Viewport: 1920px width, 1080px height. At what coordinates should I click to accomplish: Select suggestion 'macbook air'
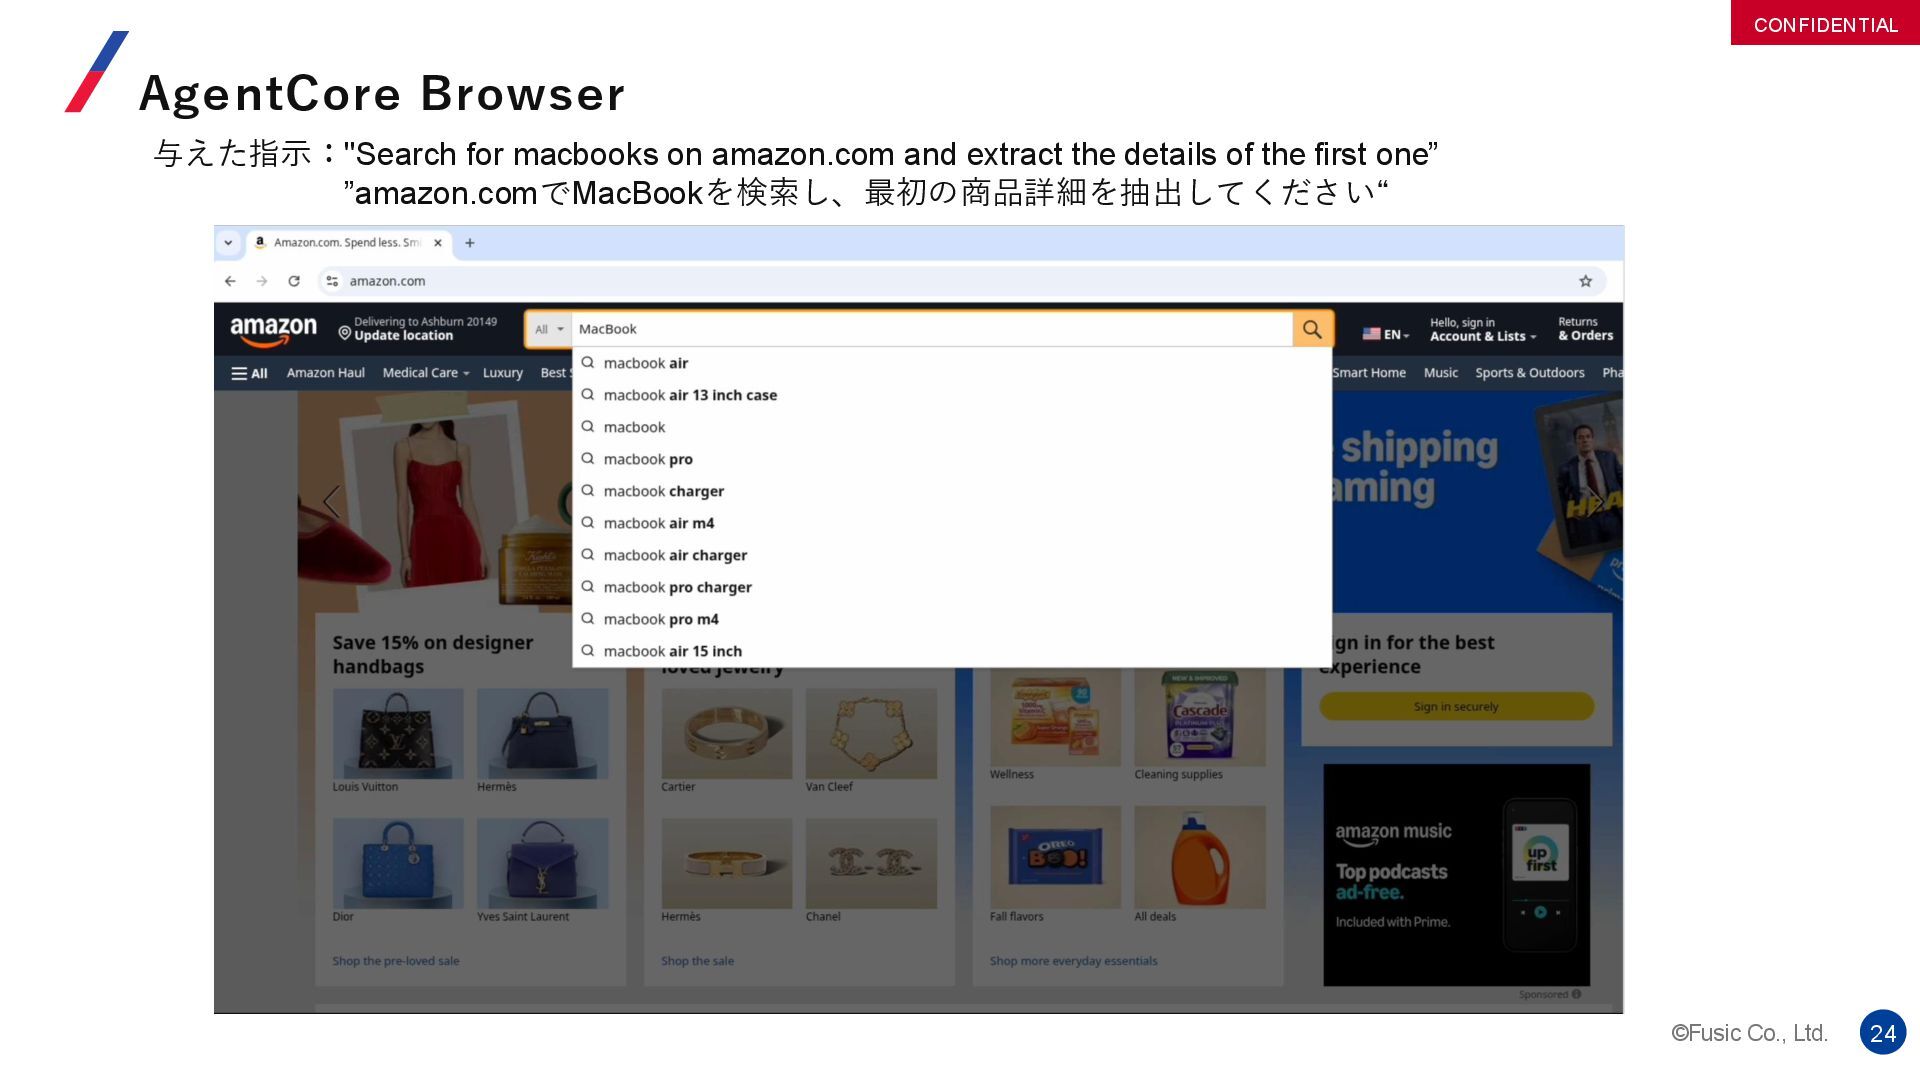click(x=952, y=363)
